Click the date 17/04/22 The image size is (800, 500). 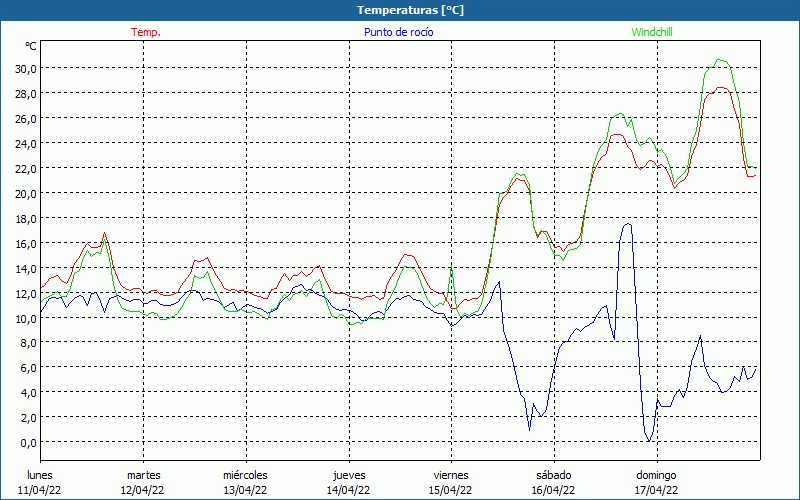[656, 490]
